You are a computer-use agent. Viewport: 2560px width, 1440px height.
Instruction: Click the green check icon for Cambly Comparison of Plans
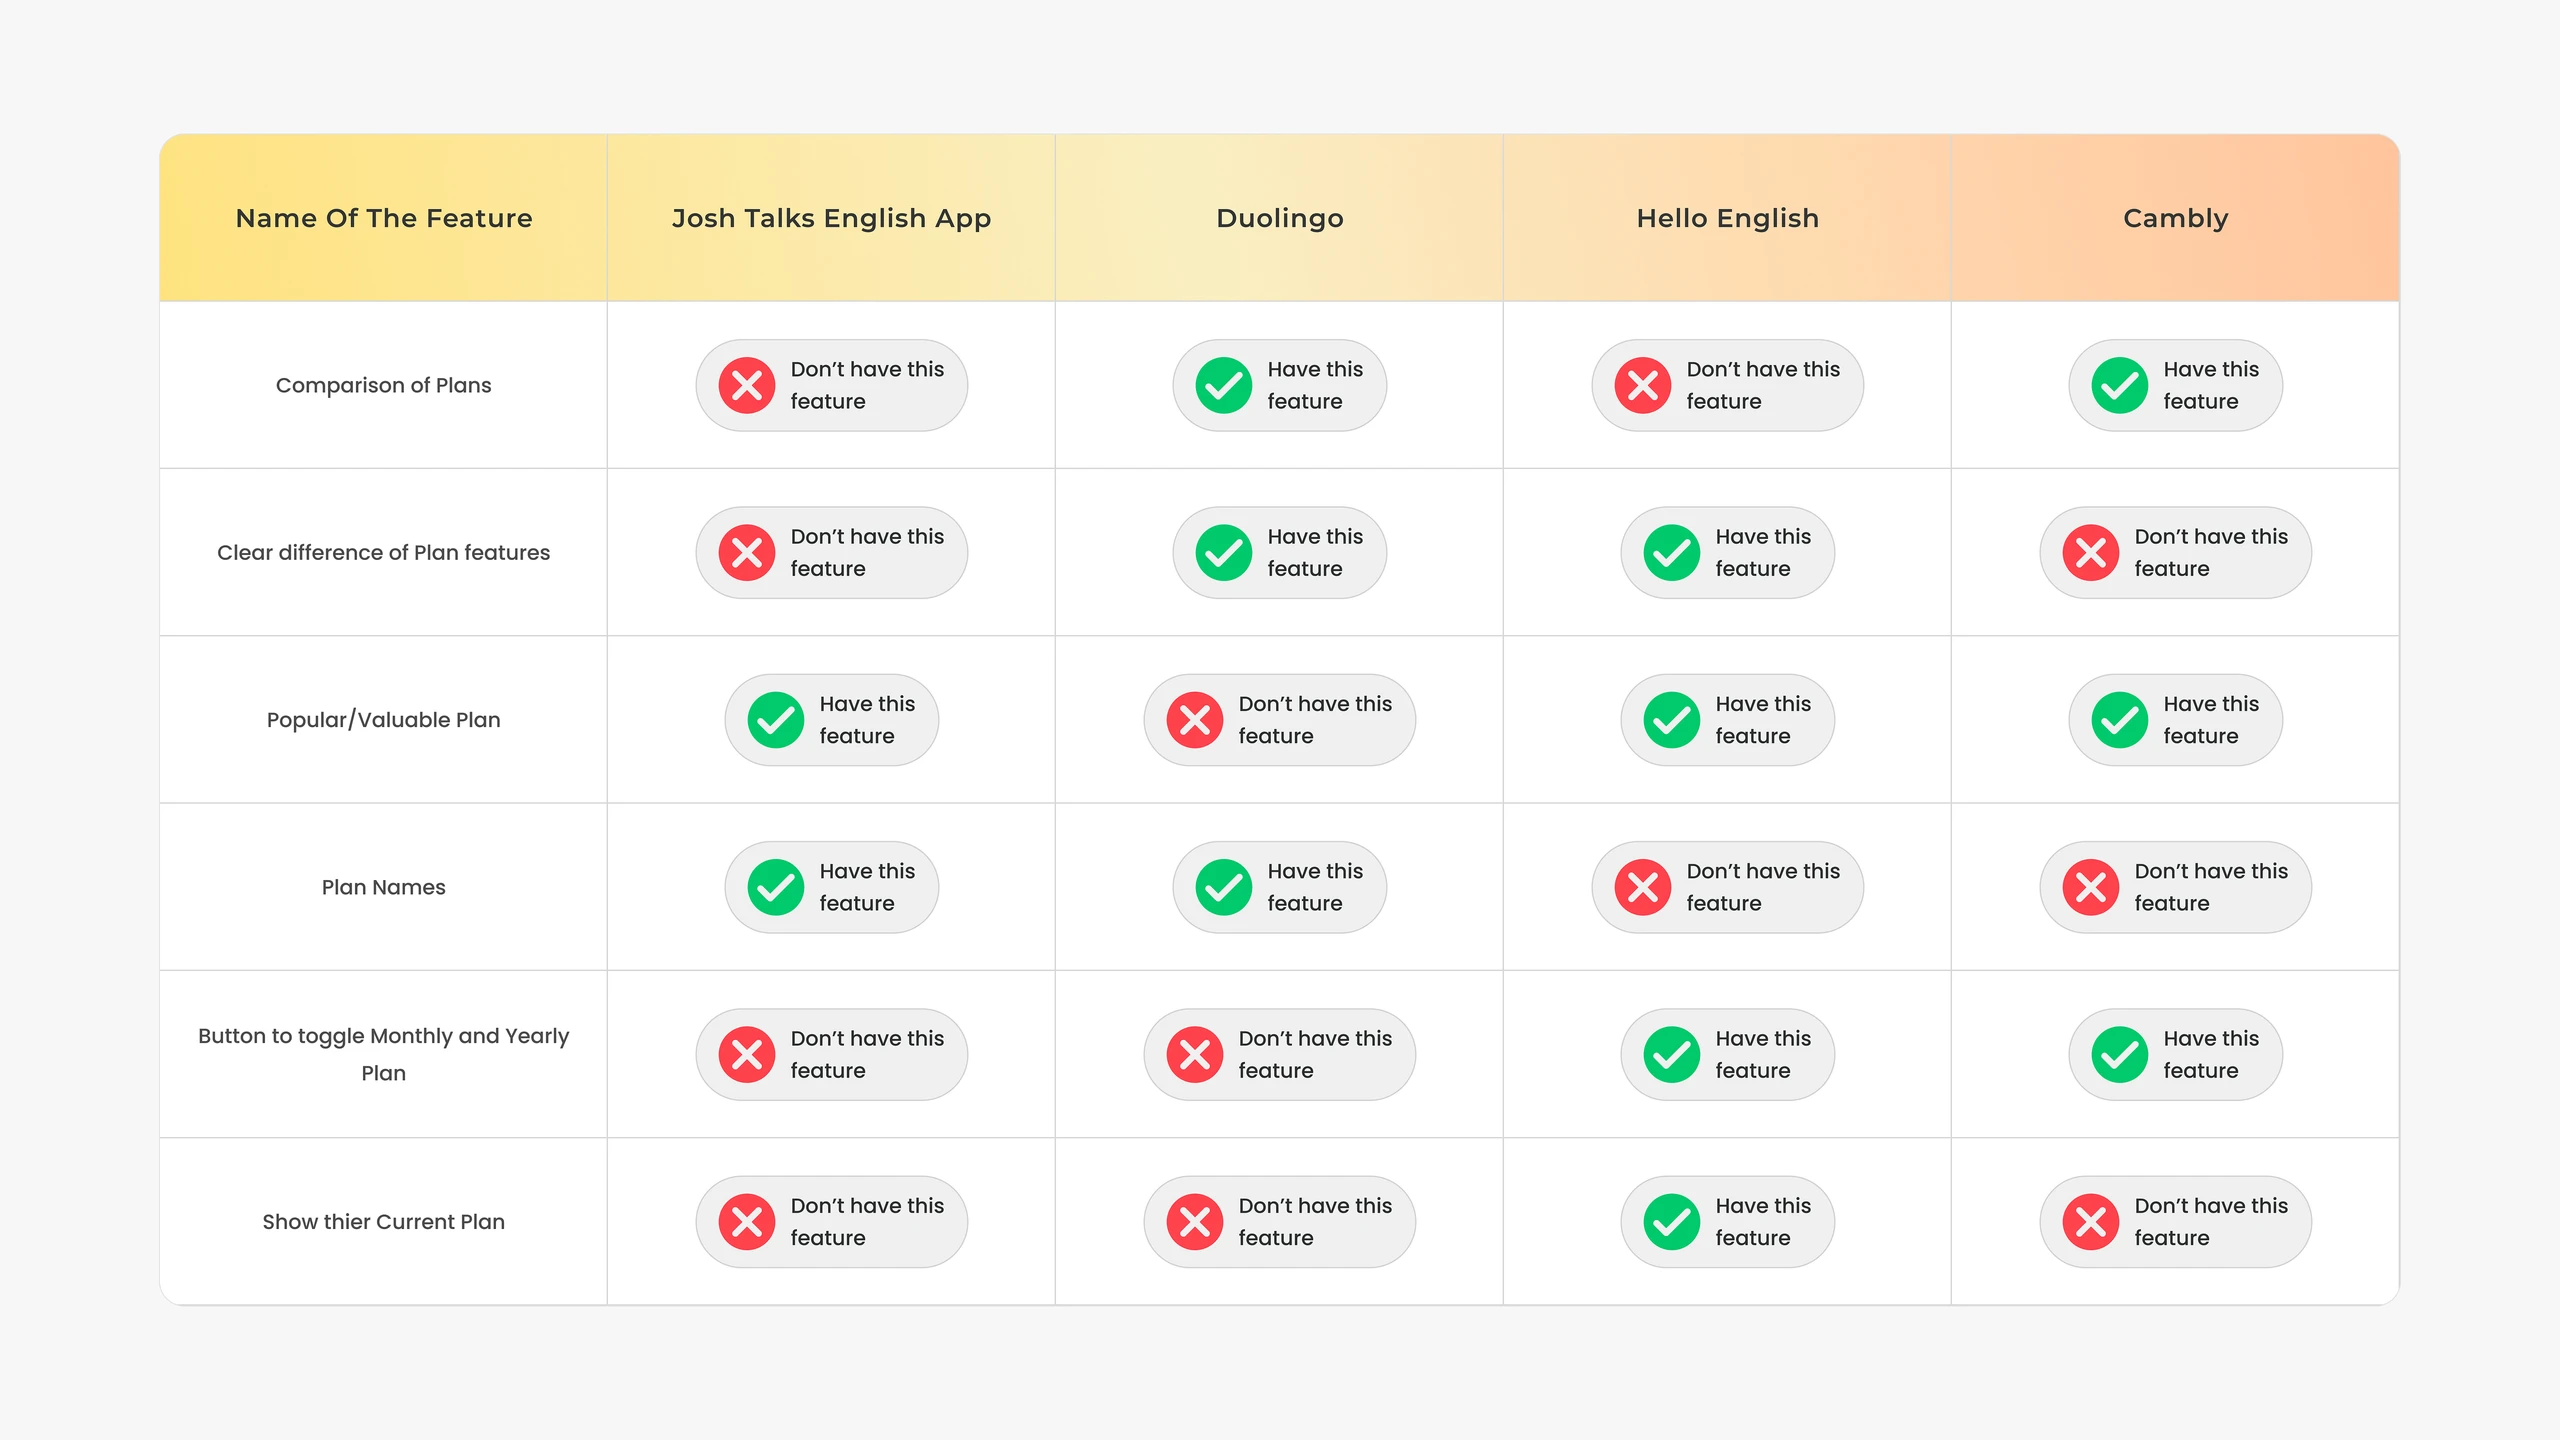point(2120,385)
